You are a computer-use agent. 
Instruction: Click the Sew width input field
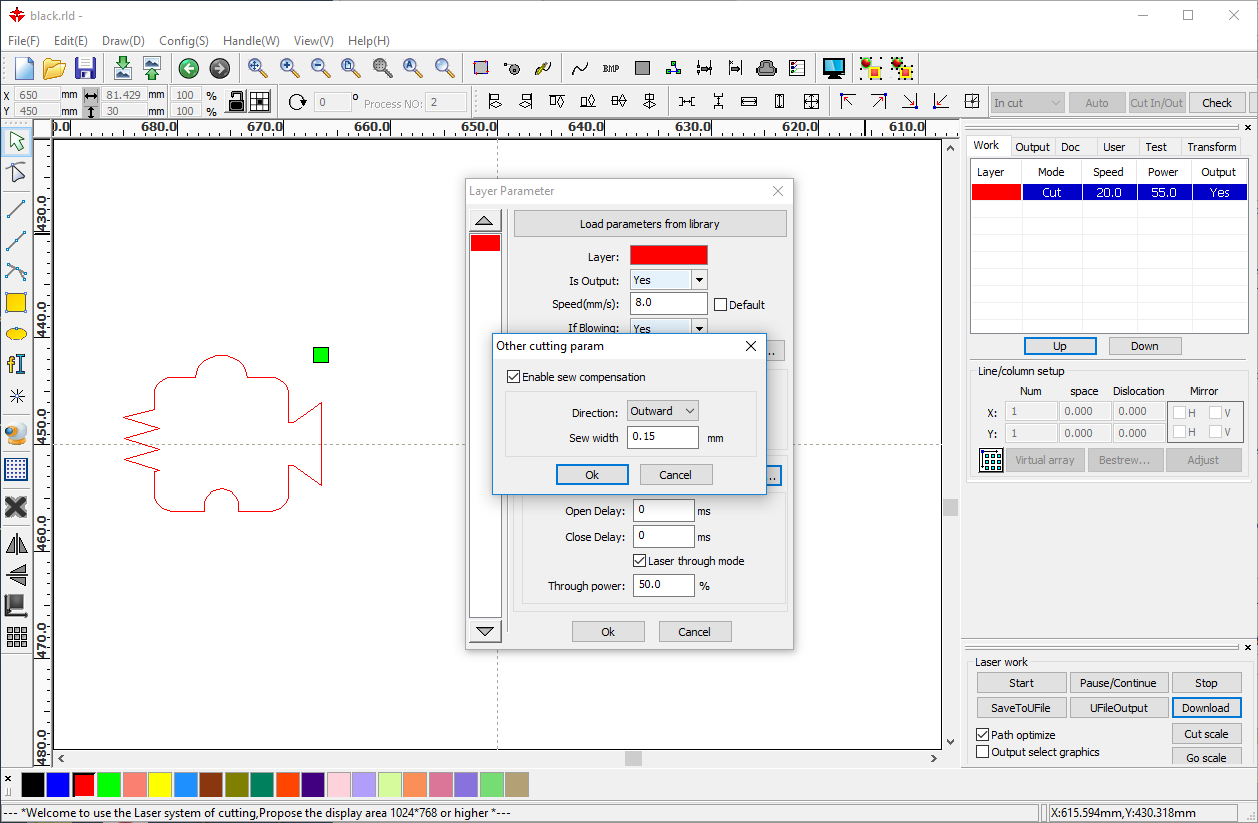662,438
